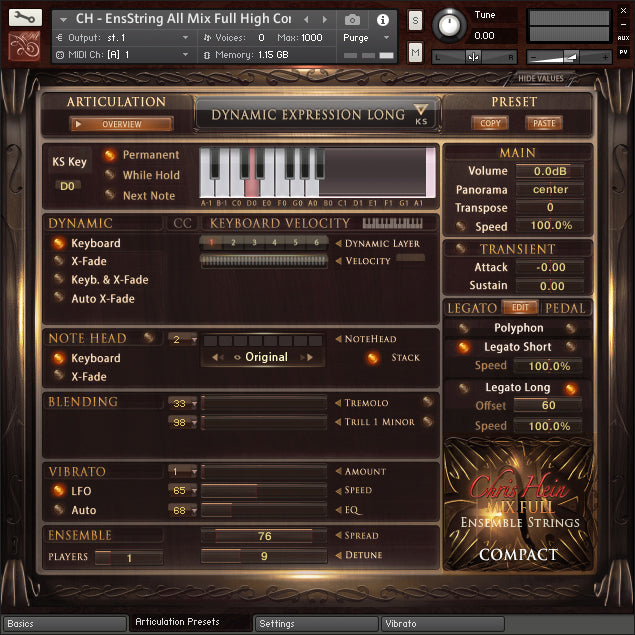
Task: Solo the instrument with the S button
Action: click(x=415, y=21)
